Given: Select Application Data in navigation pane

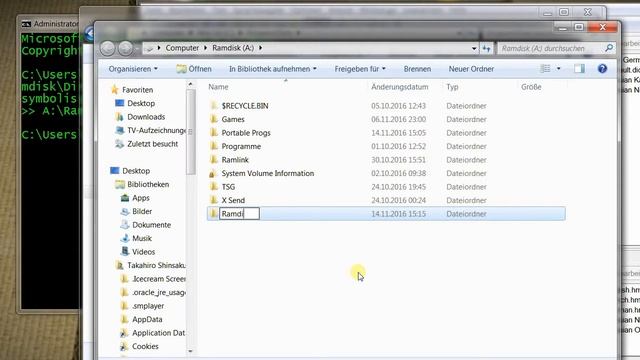Looking at the screenshot, I should pyautogui.click(x=158, y=333).
